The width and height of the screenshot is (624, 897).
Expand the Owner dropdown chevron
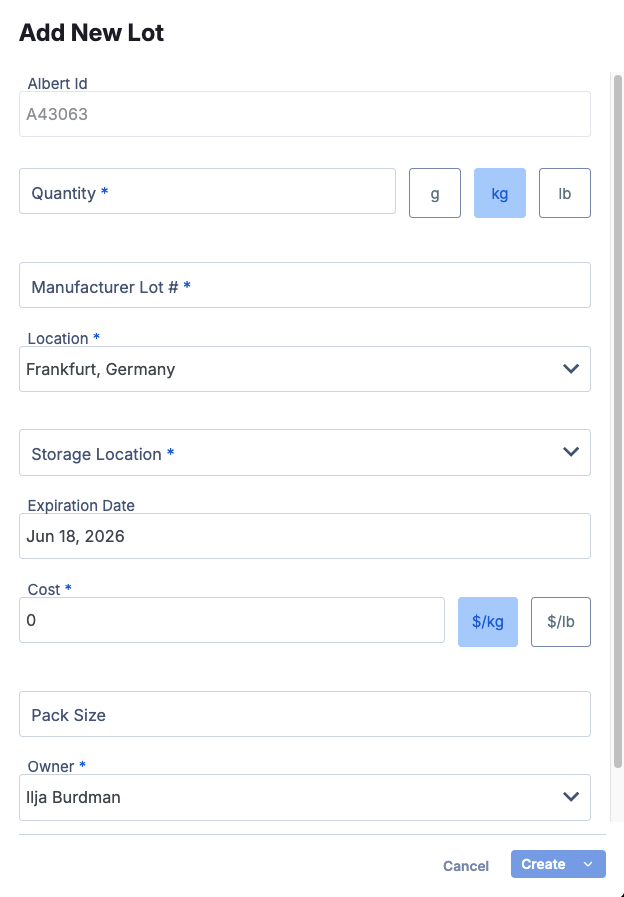(x=571, y=797)
